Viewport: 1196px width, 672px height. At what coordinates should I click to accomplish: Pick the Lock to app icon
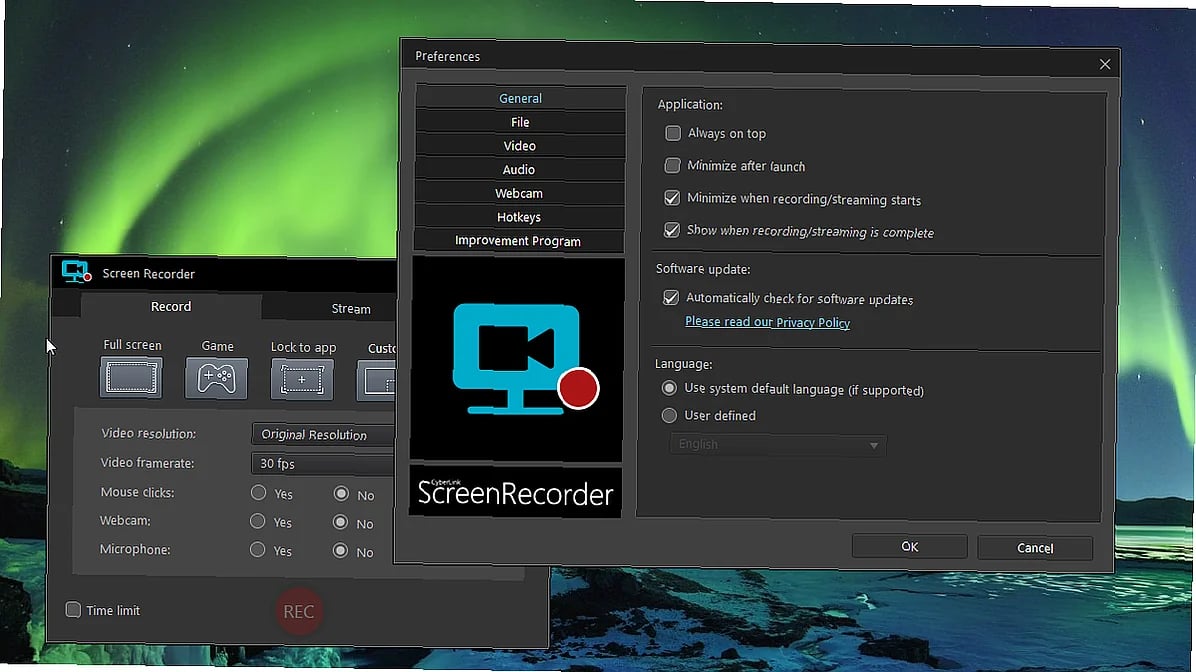(302, 380)
